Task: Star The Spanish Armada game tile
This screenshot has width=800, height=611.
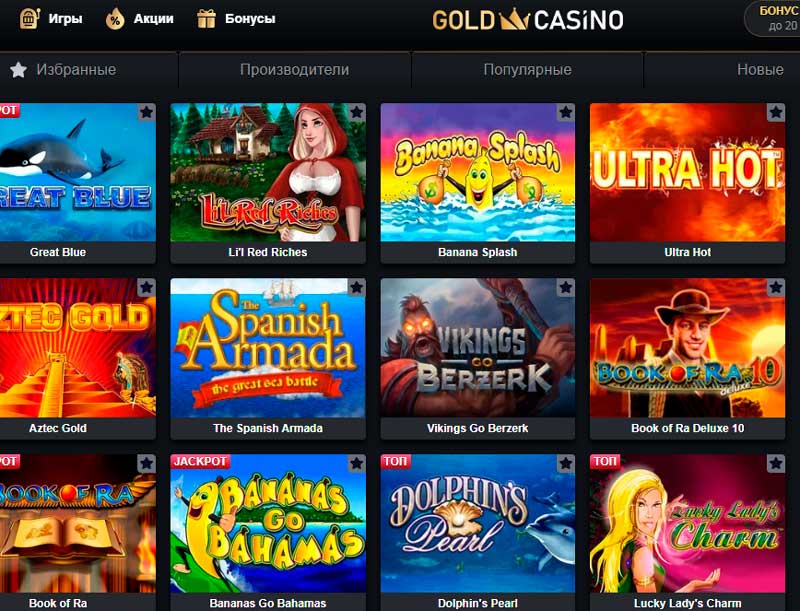Action: (357, 288)
